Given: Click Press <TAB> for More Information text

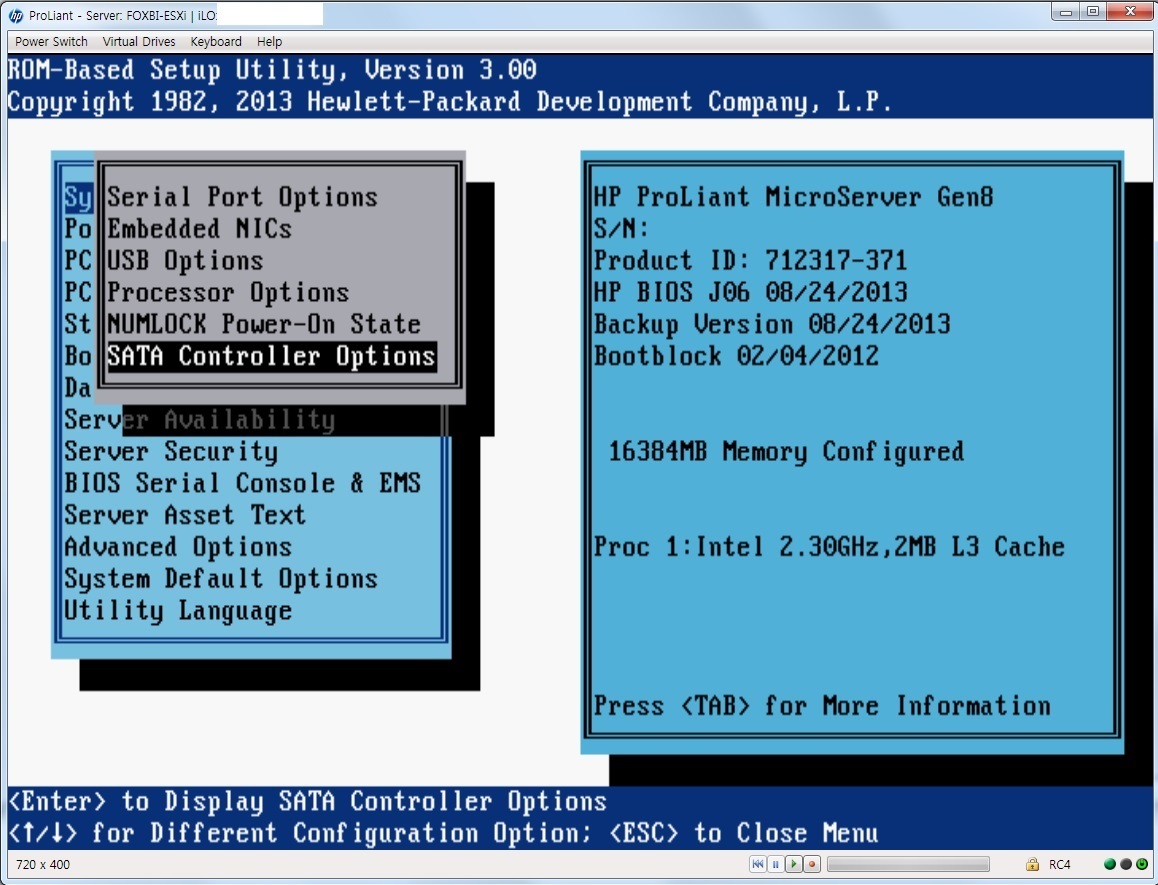Looking at the screenshot, I should pyautogui.click(x=822, y=705).
